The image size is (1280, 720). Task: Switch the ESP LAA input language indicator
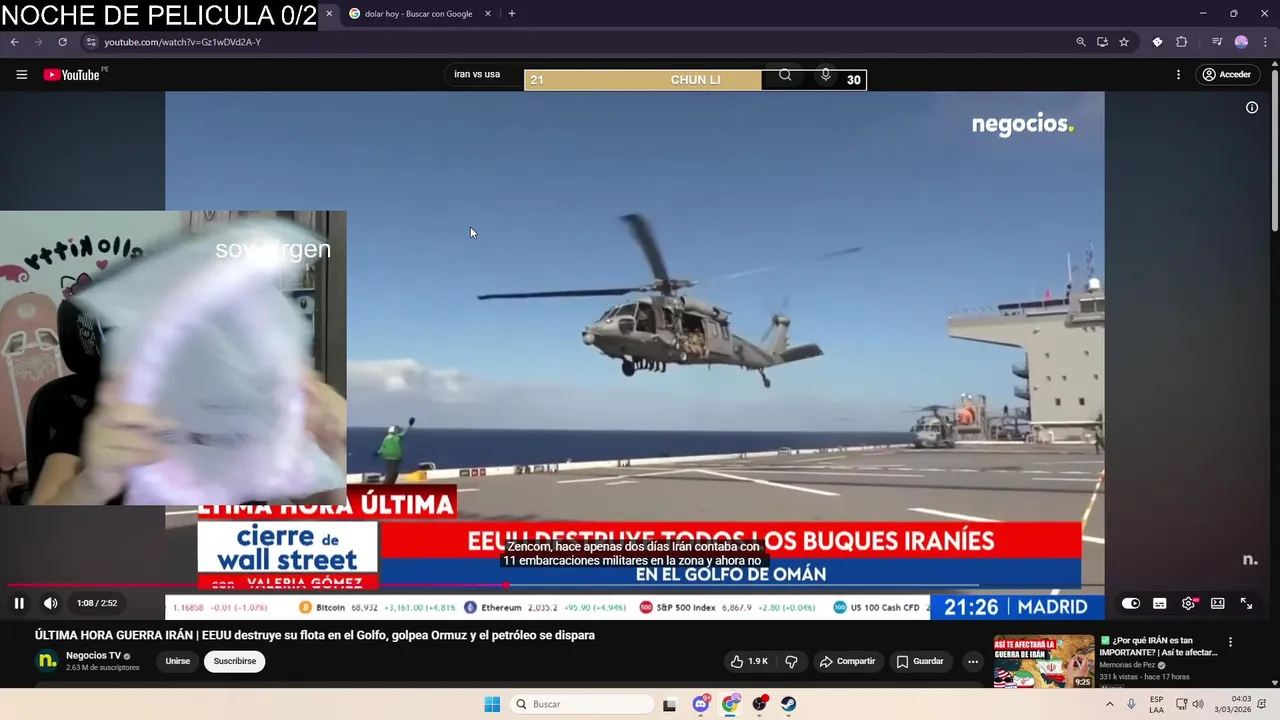tap(1156, 704)
